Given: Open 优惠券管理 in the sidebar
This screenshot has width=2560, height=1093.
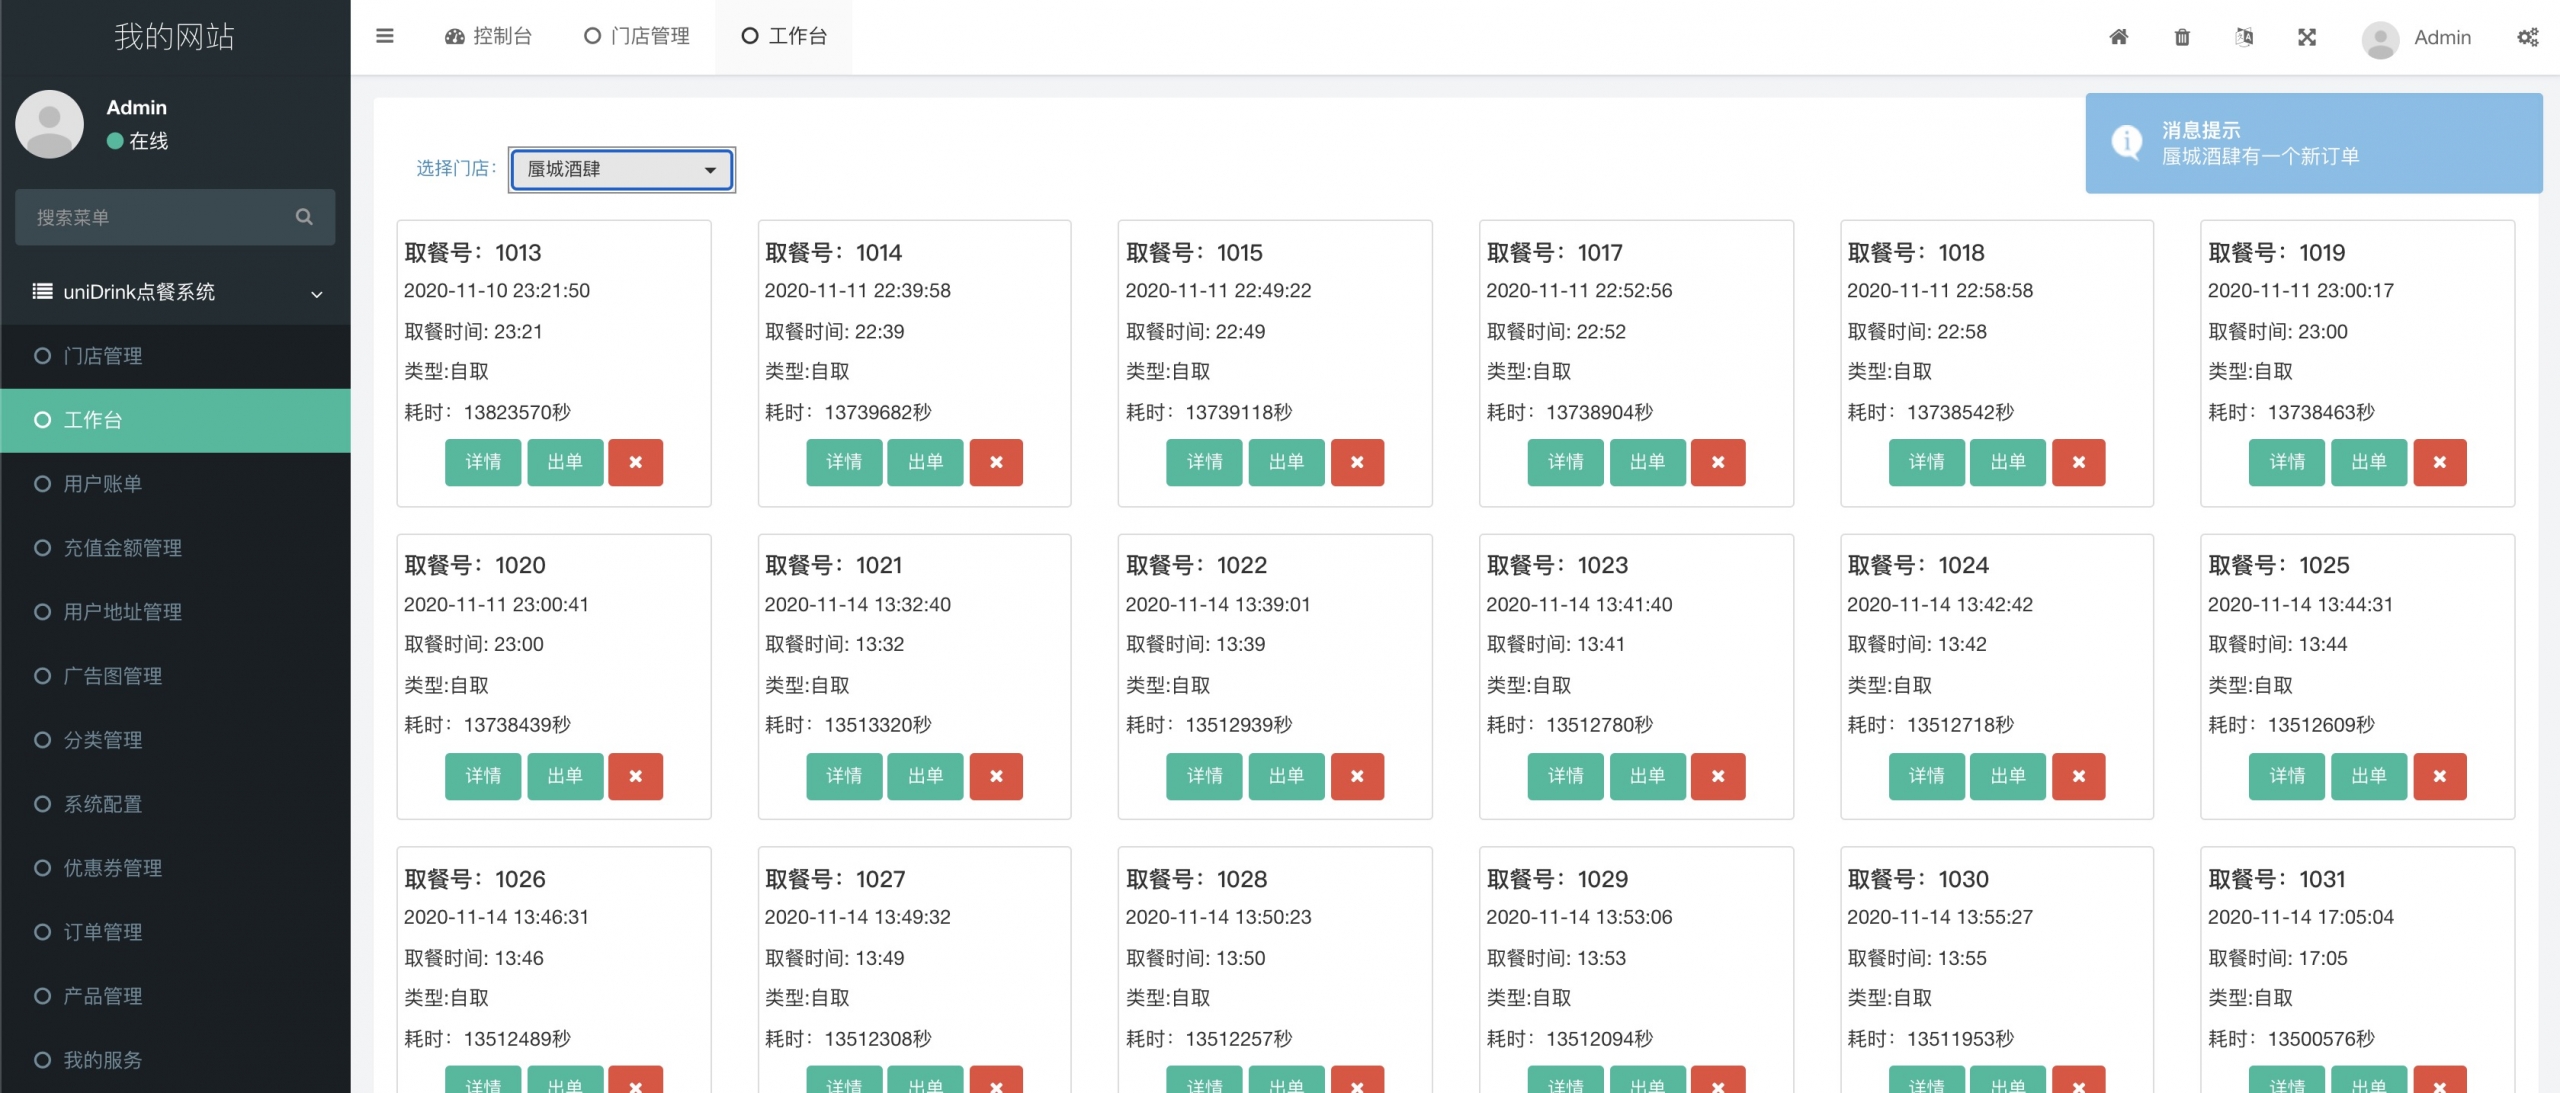Looking at the screenshot, I should pos(175,868).
